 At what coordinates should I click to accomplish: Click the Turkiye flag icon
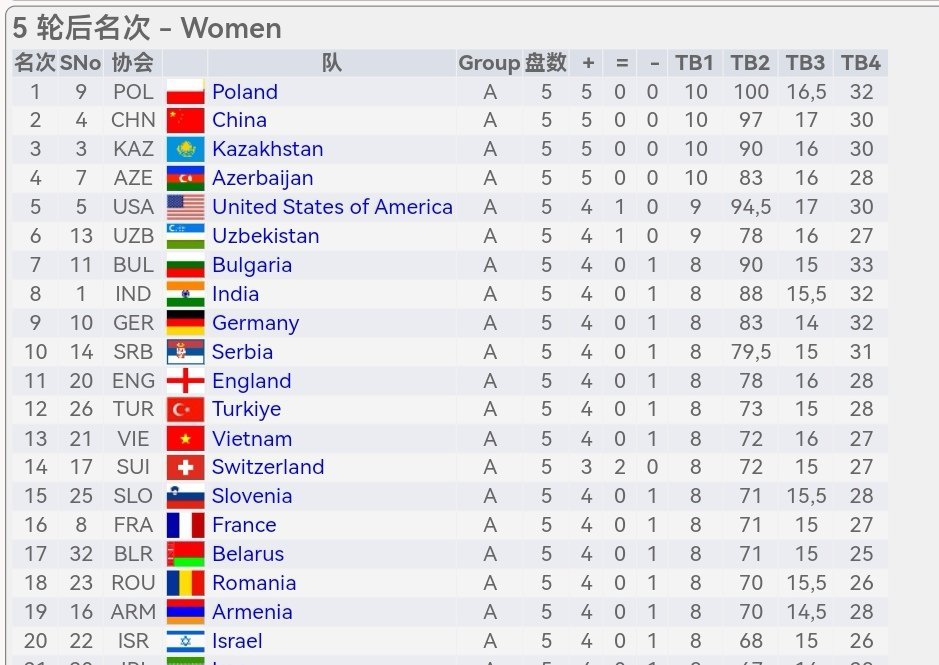pyautogui.click(x=185, y=410)
